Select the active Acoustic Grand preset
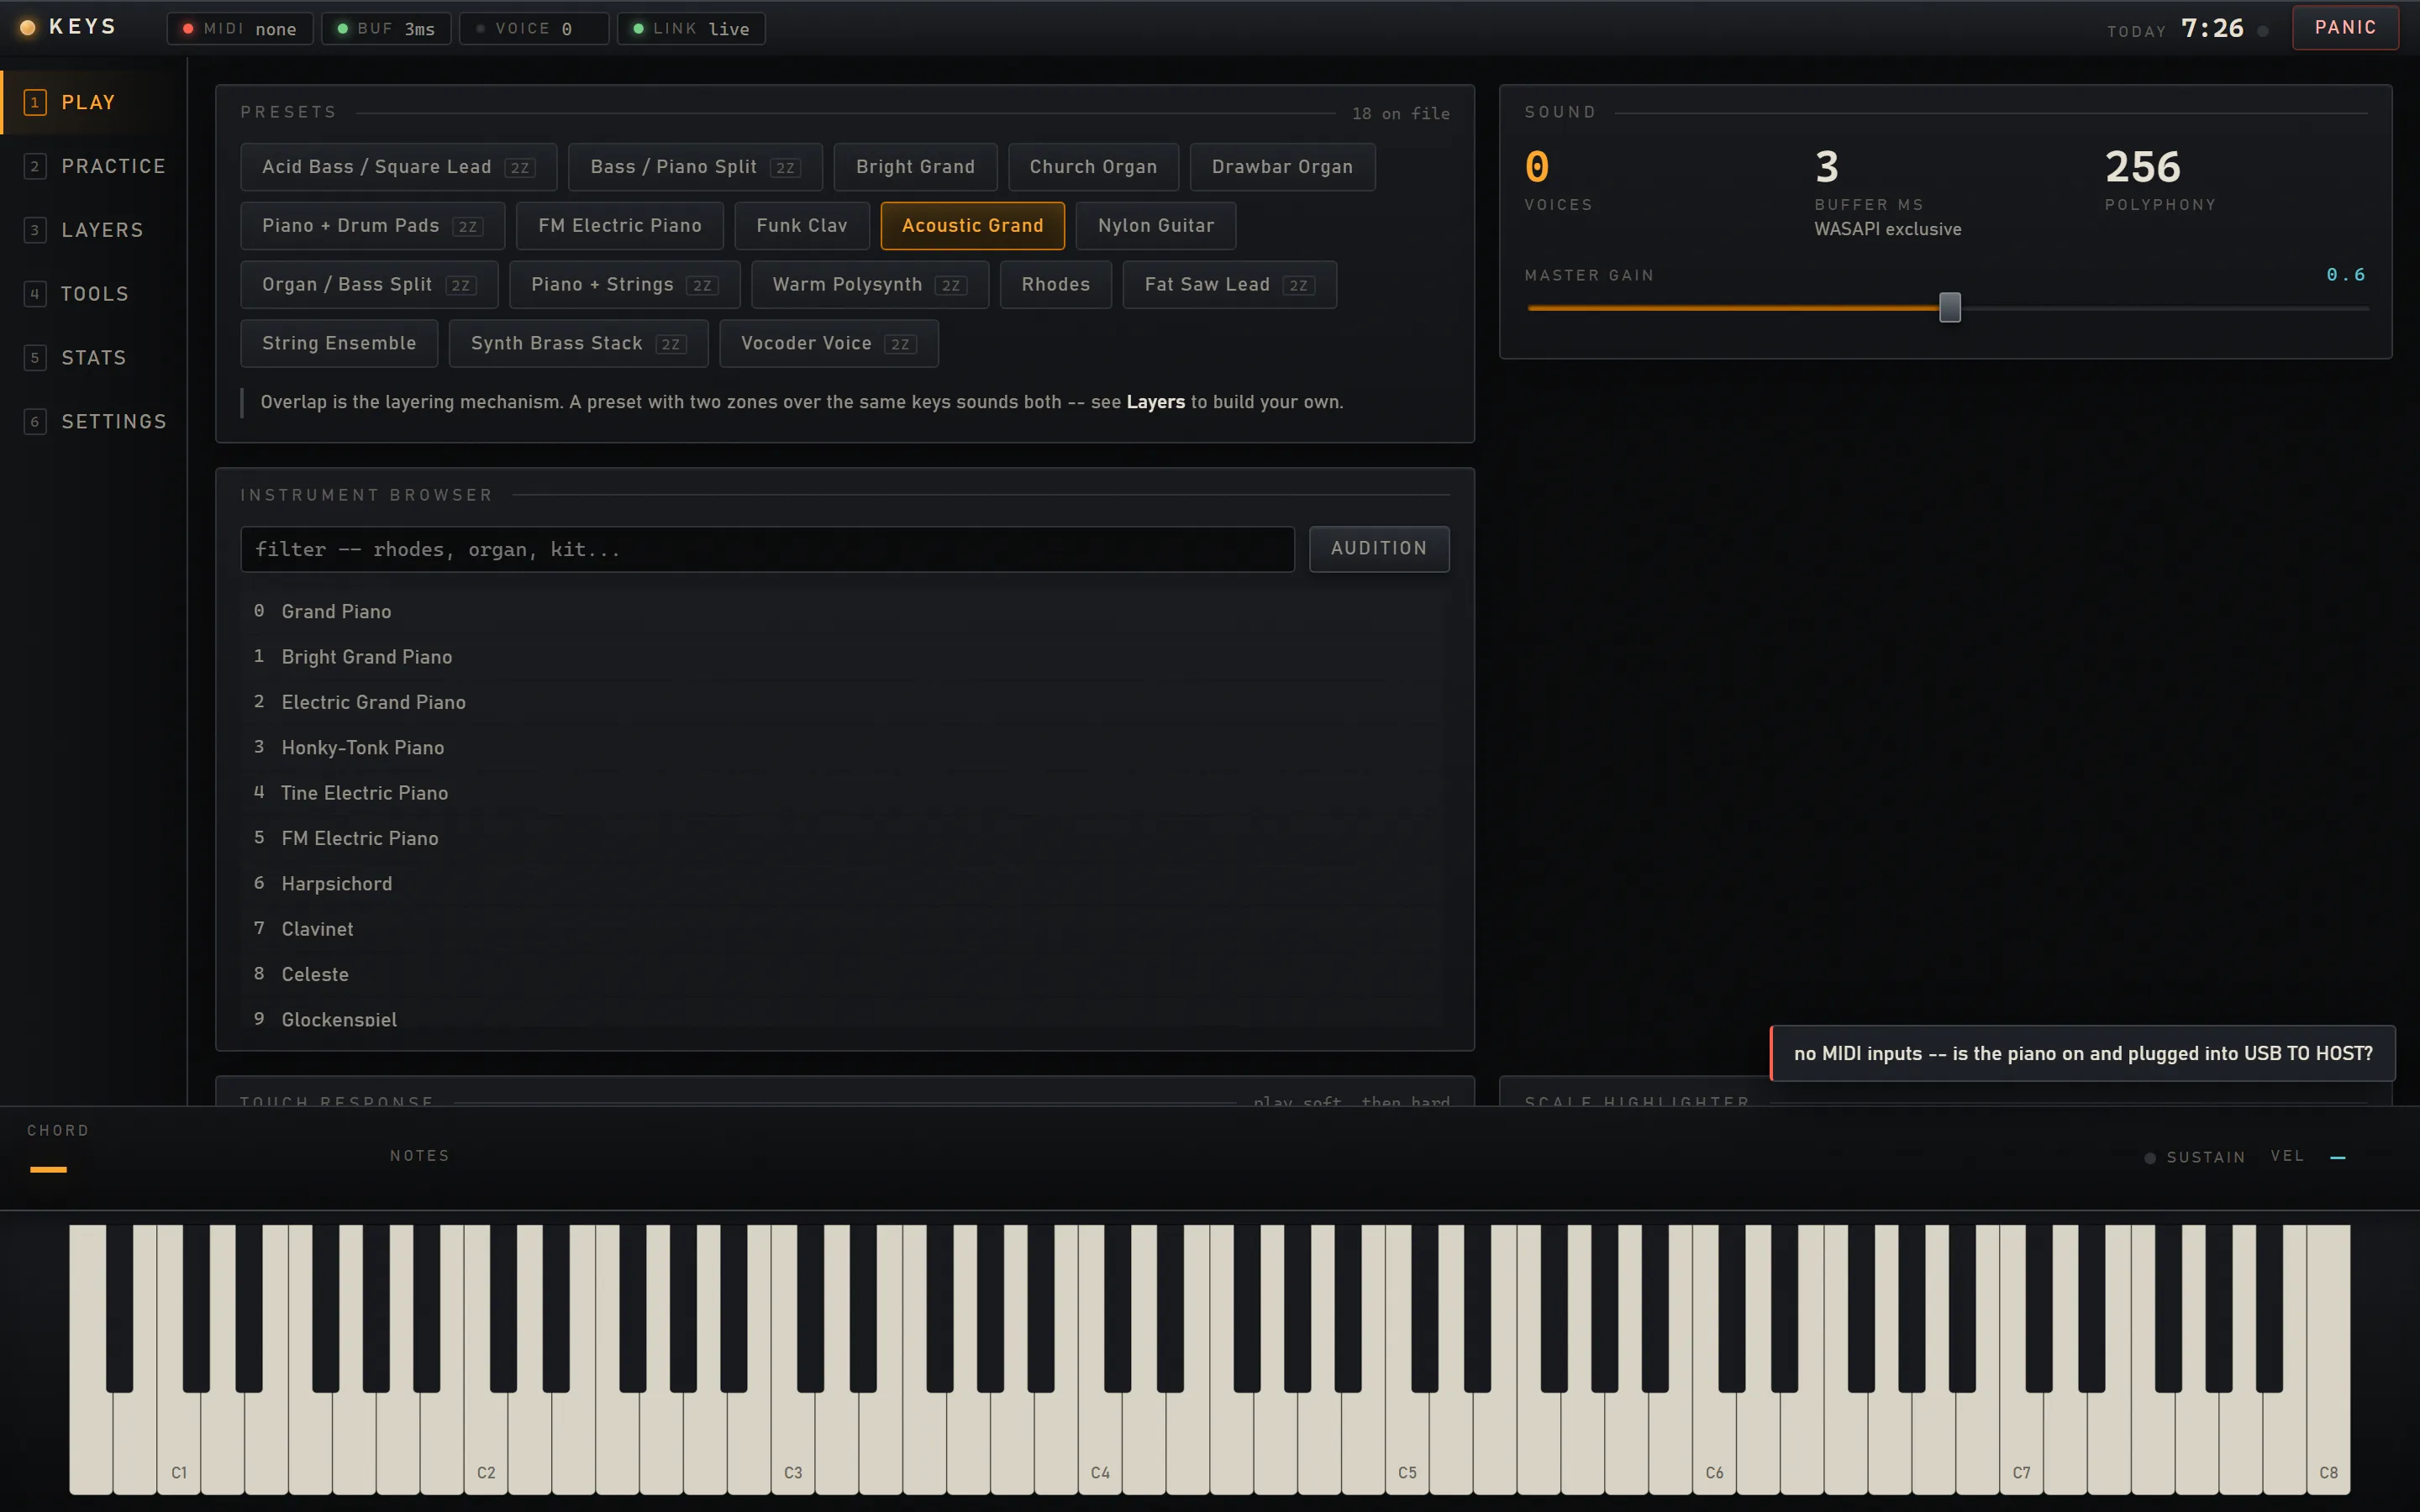This screenshot has width=2420, height=1512. click(972, 226)
